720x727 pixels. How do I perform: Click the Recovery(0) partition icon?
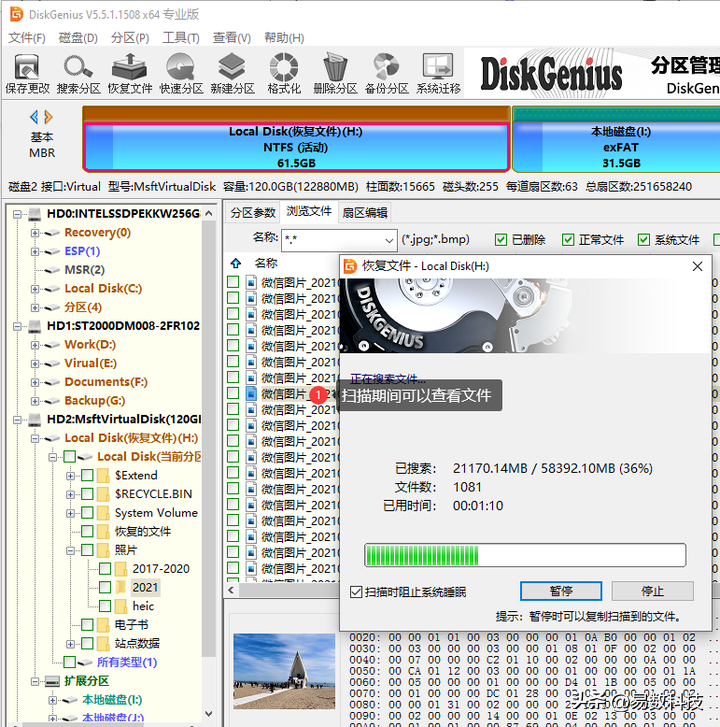52,233
